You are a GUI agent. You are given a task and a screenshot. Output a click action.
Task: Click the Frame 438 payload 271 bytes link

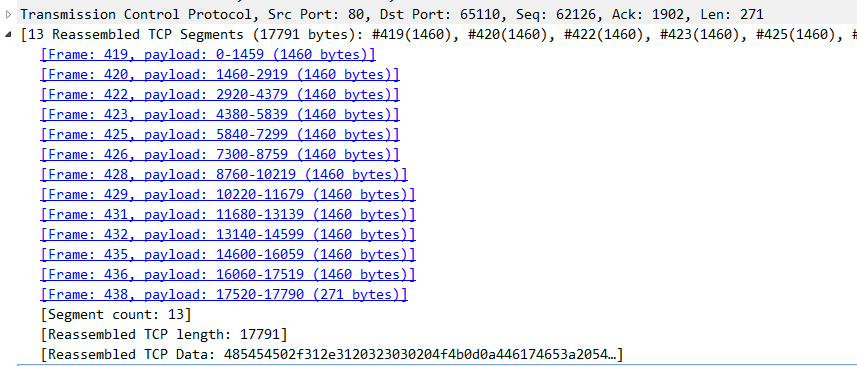click(x=224, y=294)
